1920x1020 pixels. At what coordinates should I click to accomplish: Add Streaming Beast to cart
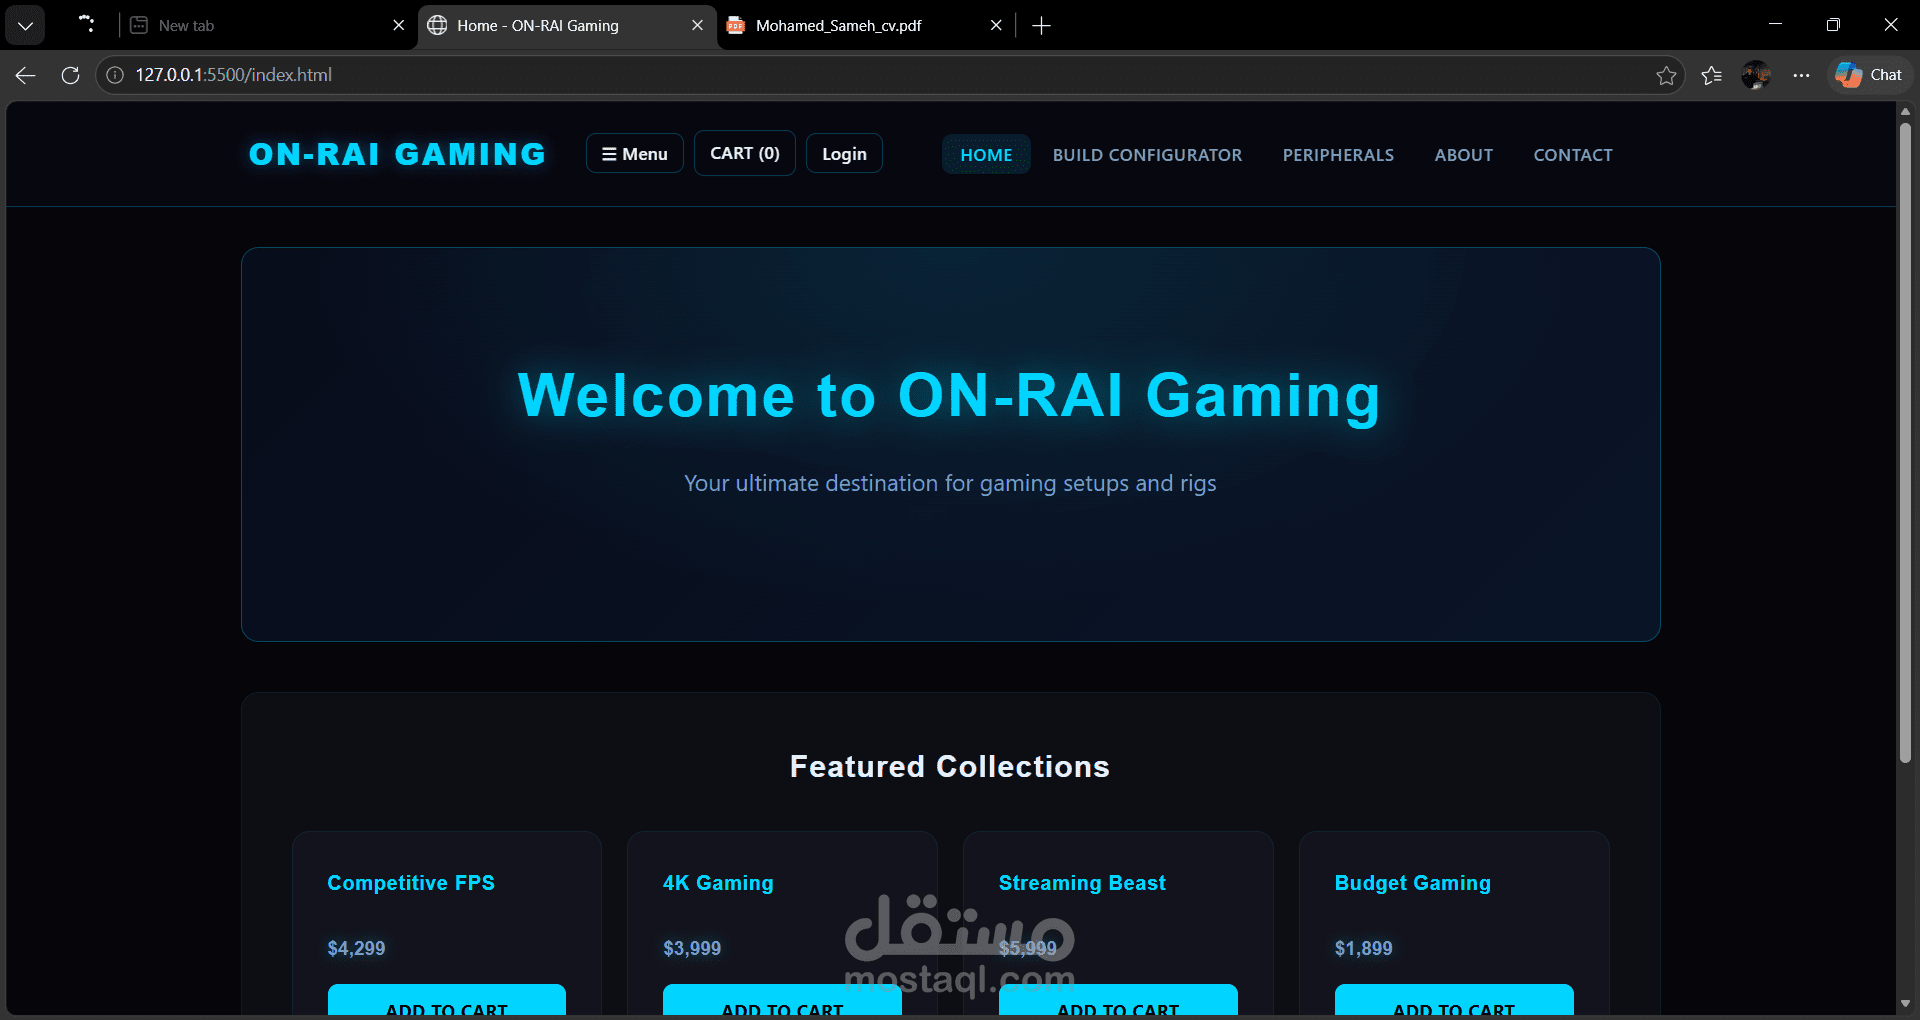(1118, 1001)
